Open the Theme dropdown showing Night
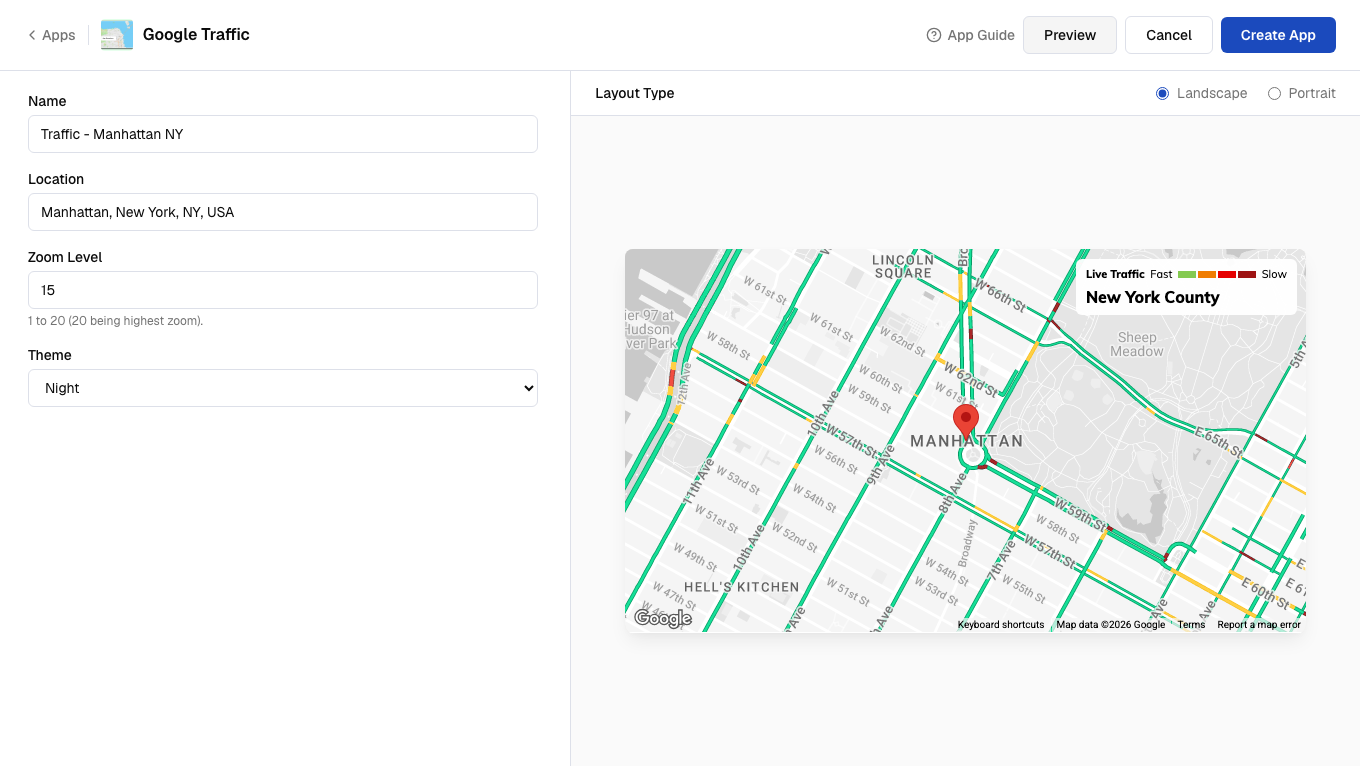The width and height of the screenshot is (1360, 768). (283, 388)
